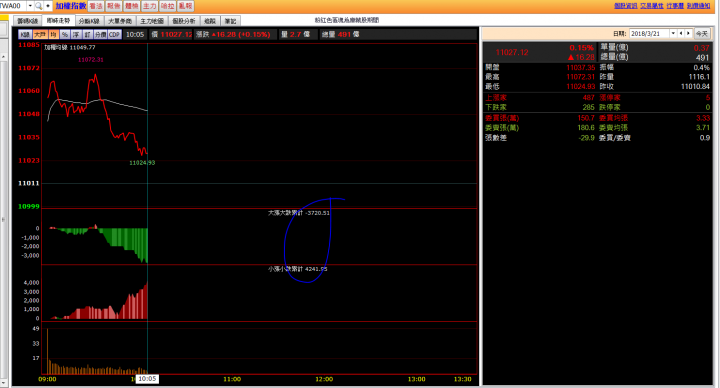Open the date picker dropdown for 2018/3/21

click(x=673, y=34)
